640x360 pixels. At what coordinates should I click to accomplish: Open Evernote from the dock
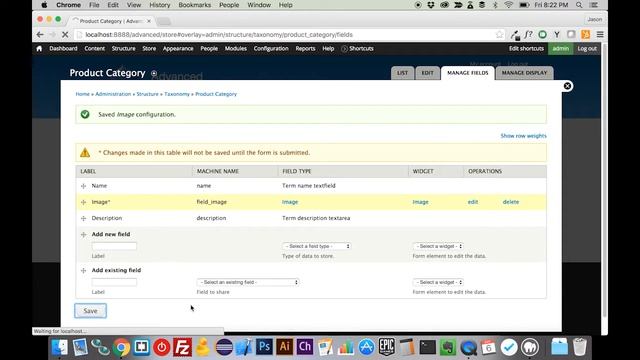(448, 347)
